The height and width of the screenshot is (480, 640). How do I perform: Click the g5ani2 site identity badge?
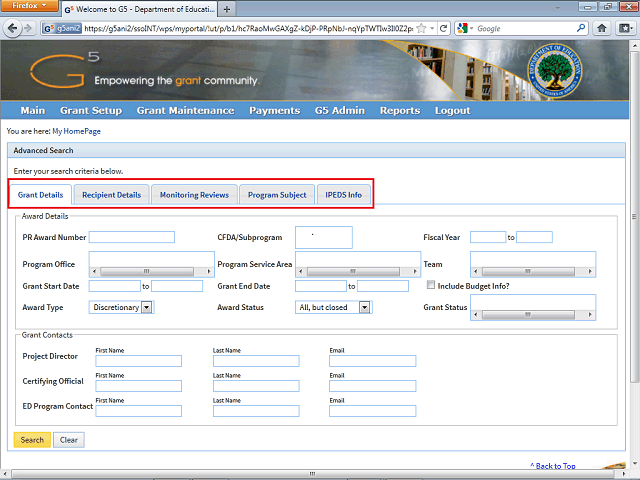coord(62,28)
